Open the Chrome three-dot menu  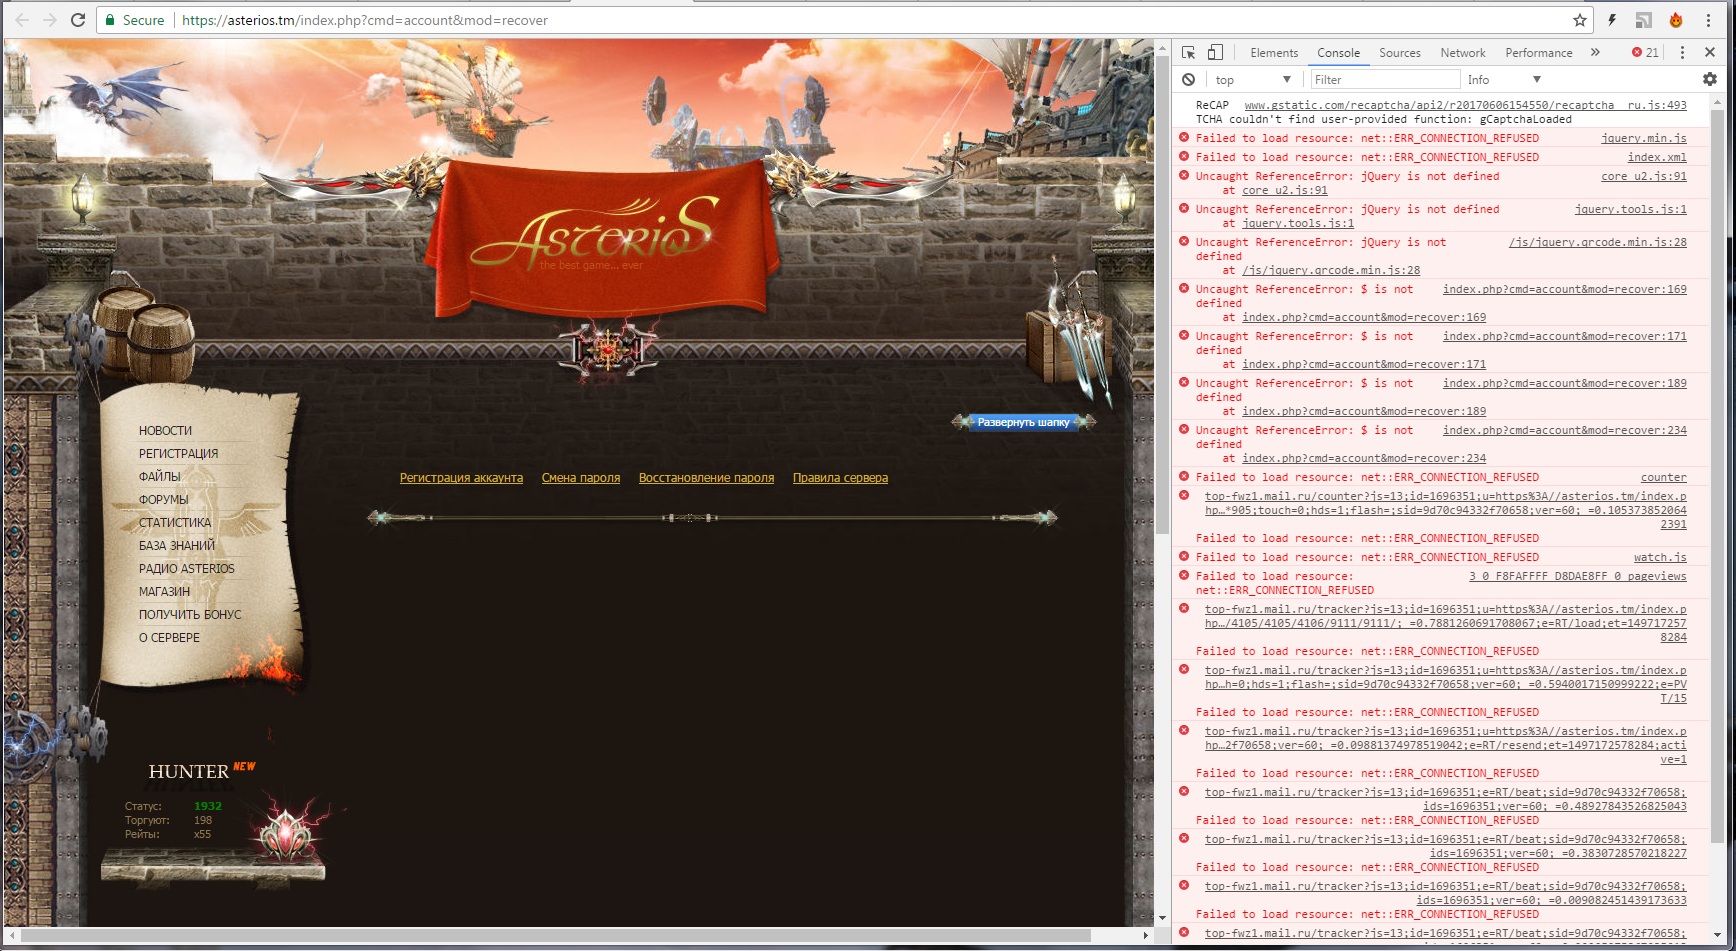pyautogui.click(x=1708, y=20)
